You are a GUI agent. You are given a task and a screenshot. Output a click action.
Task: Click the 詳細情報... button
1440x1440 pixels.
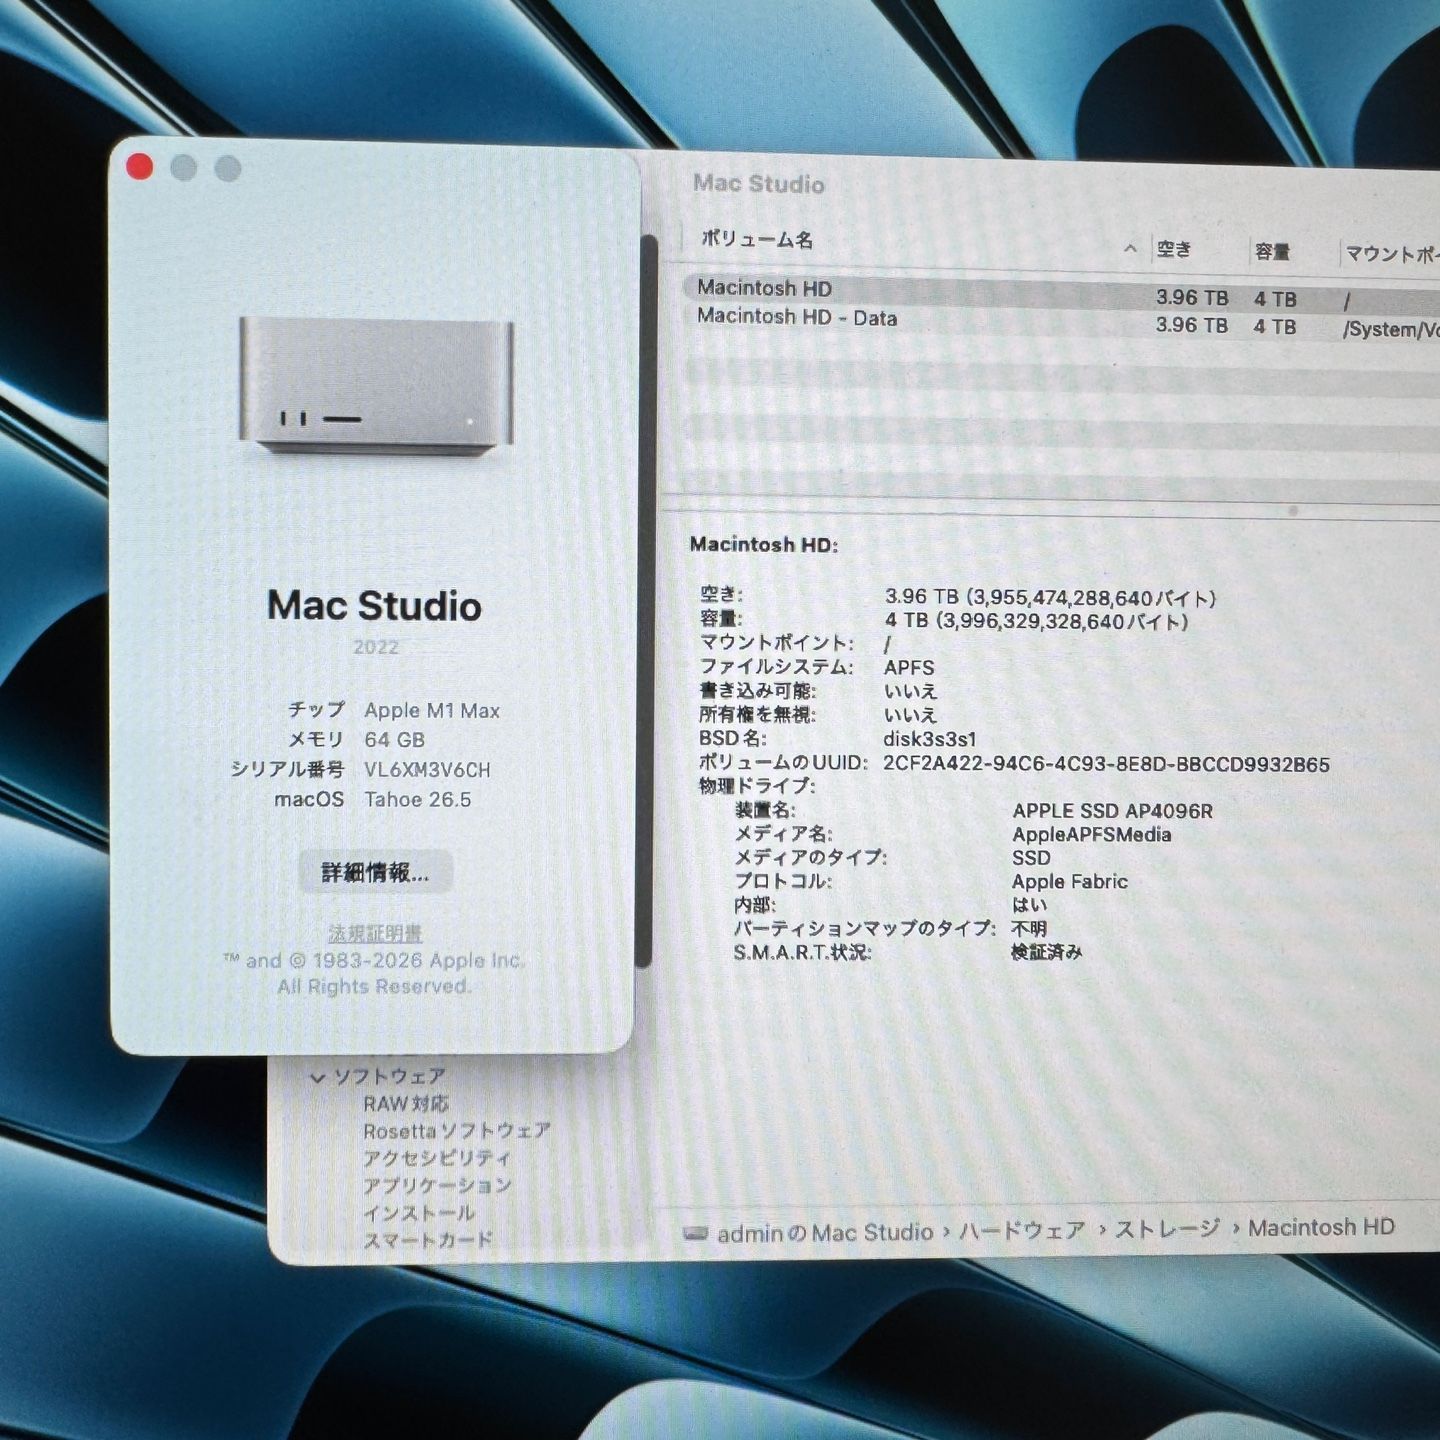[x=376, y=872]
